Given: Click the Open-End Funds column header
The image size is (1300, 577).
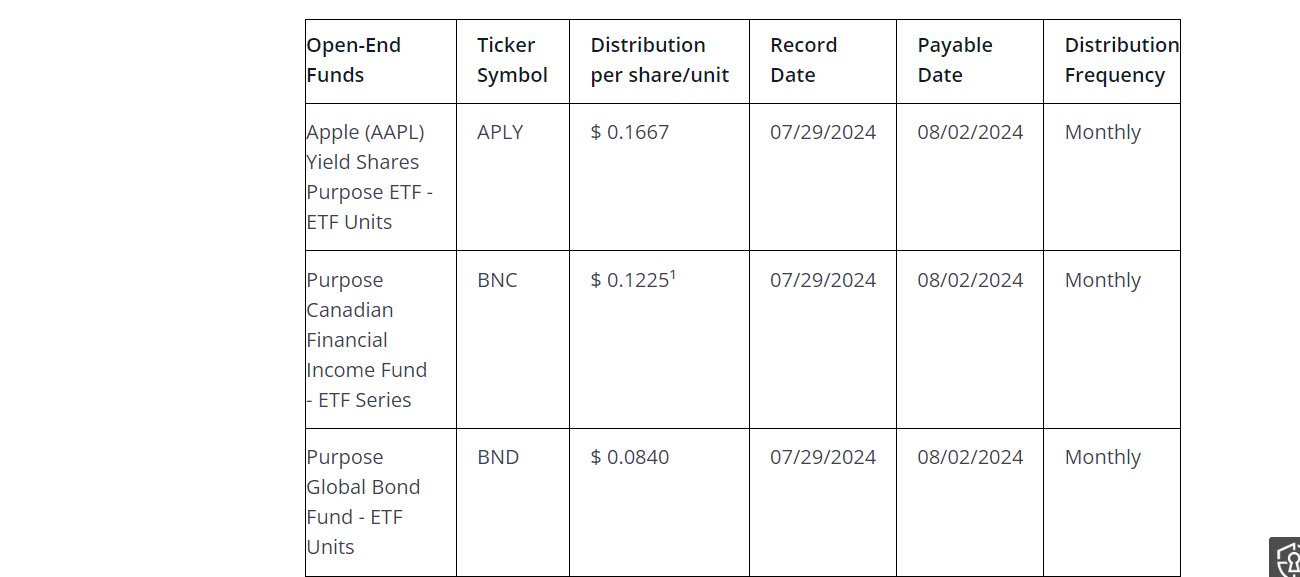Looking at the screenshot, I should pyautogui.click(x=354, y=60).
